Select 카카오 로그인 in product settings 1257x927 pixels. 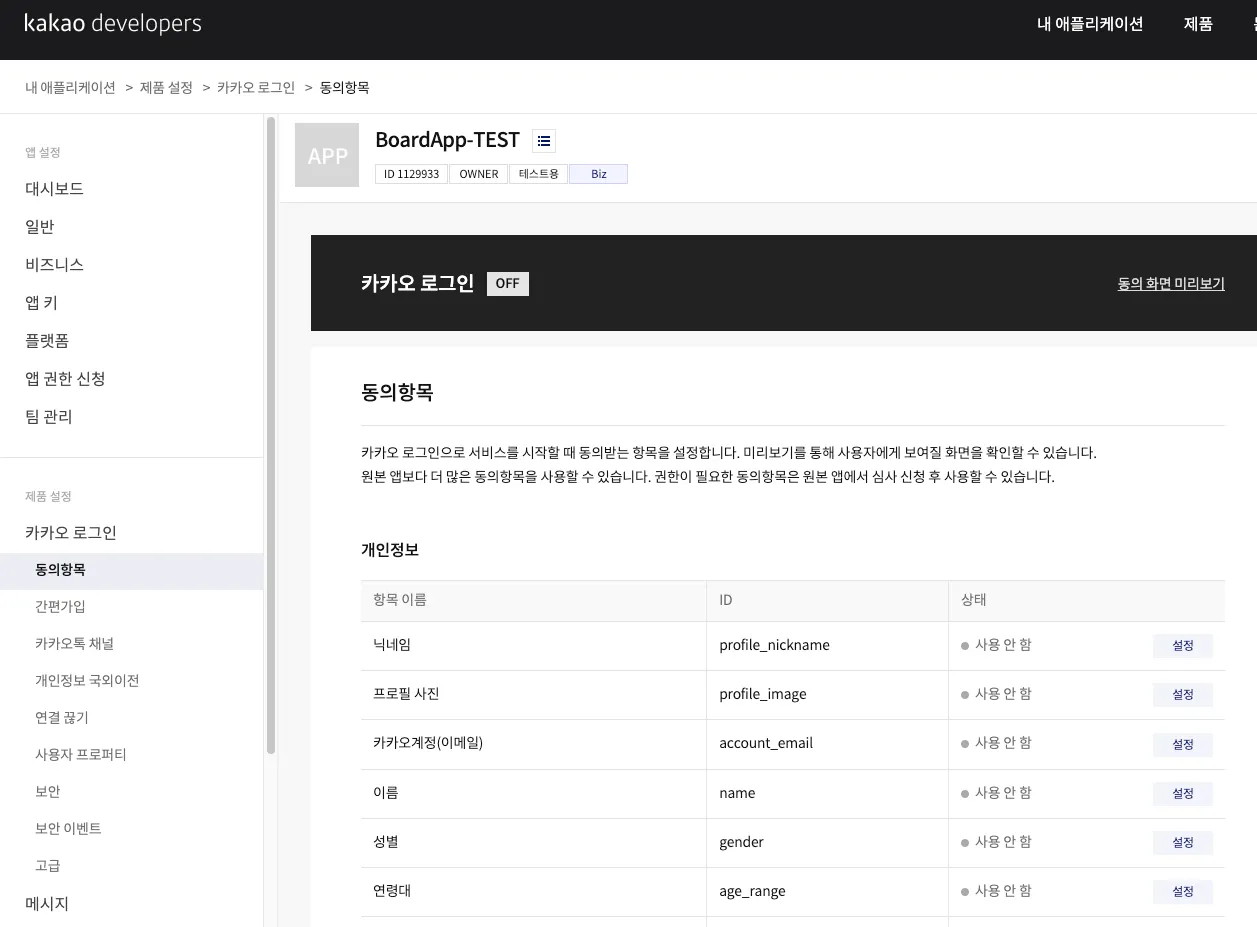click(x=71, y=533)
